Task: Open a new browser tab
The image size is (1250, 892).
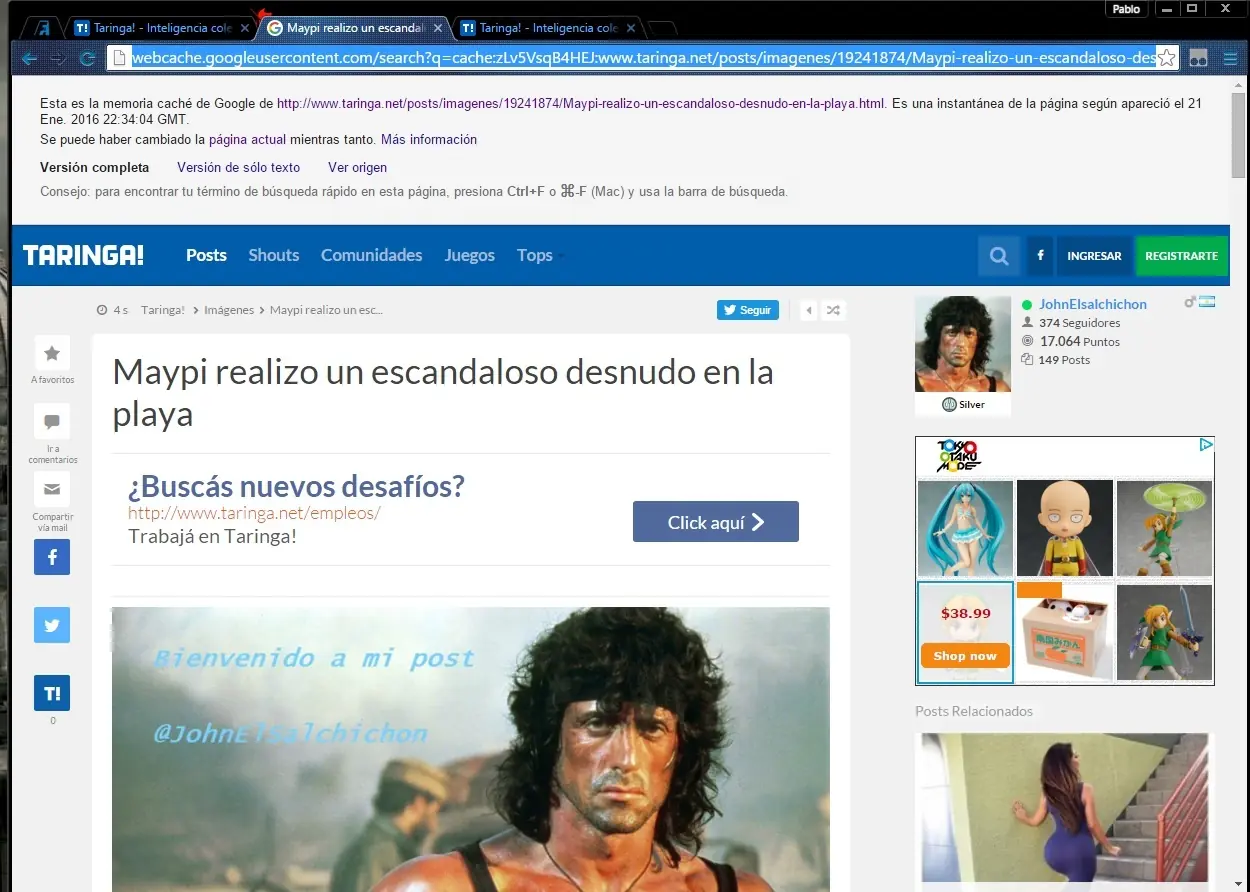Action: 662,28
